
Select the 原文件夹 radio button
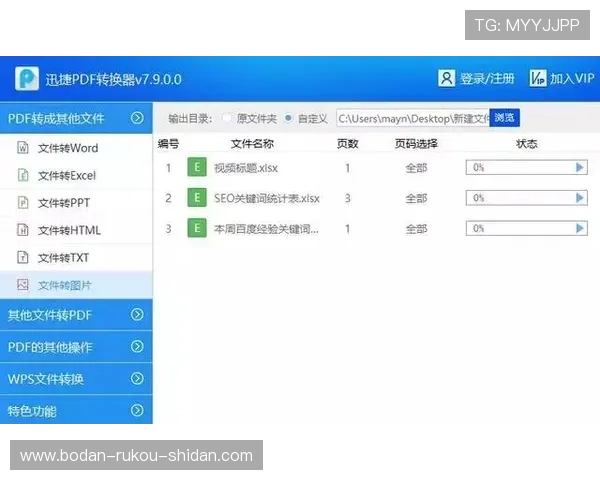[227, 118]
